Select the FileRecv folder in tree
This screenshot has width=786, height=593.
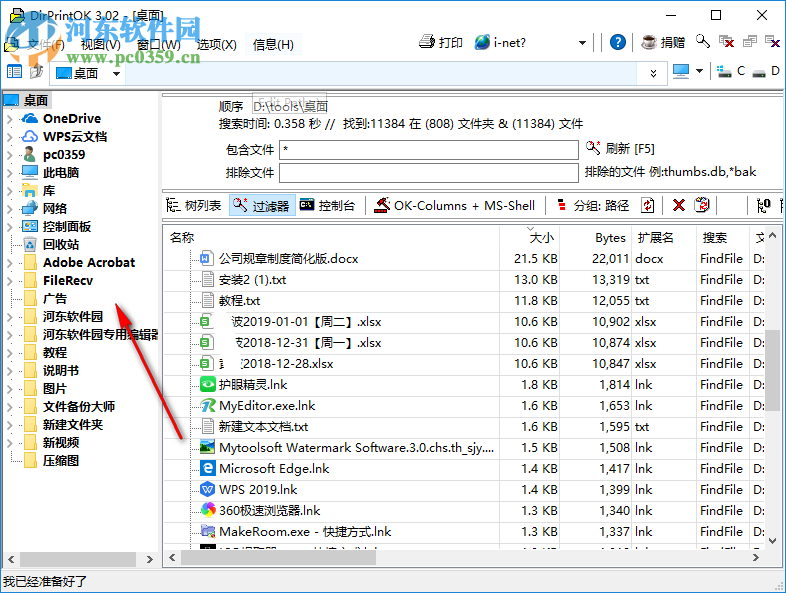click(x=68, y=281)
